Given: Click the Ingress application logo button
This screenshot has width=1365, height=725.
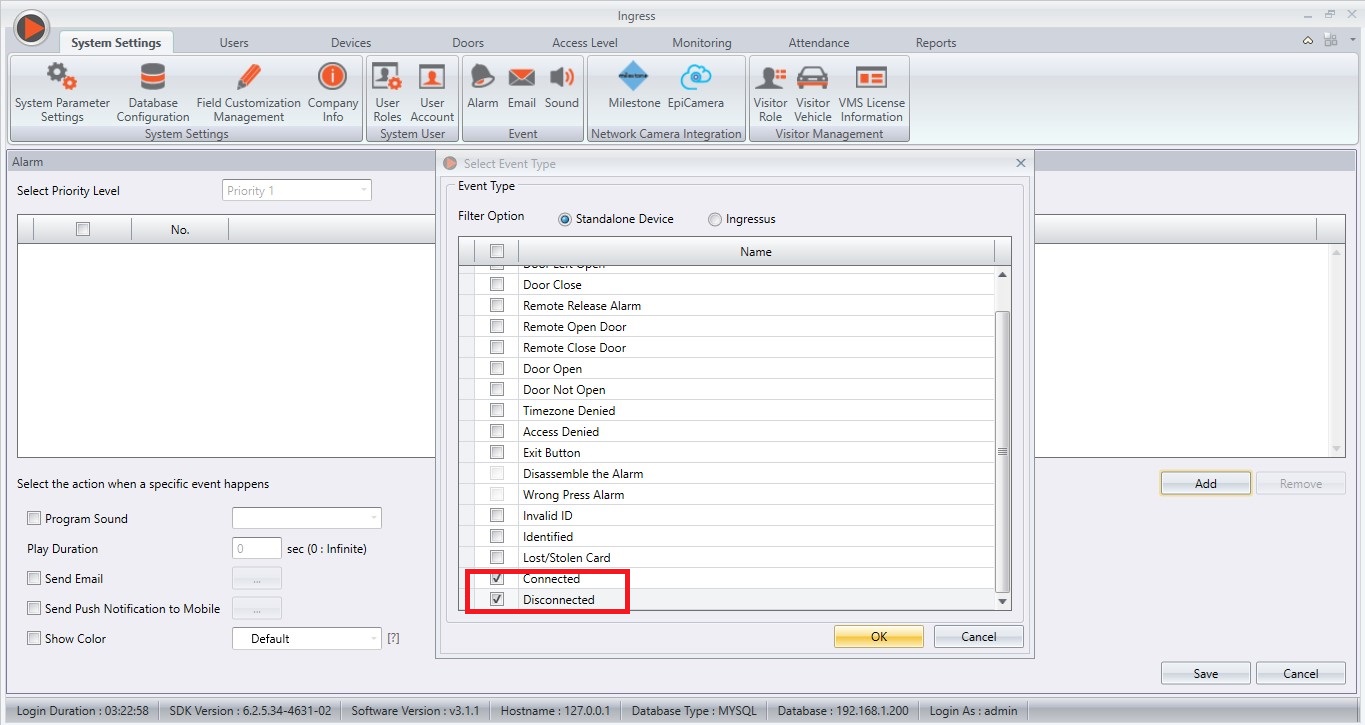Looking at the screenshot, I should (32, 29).
